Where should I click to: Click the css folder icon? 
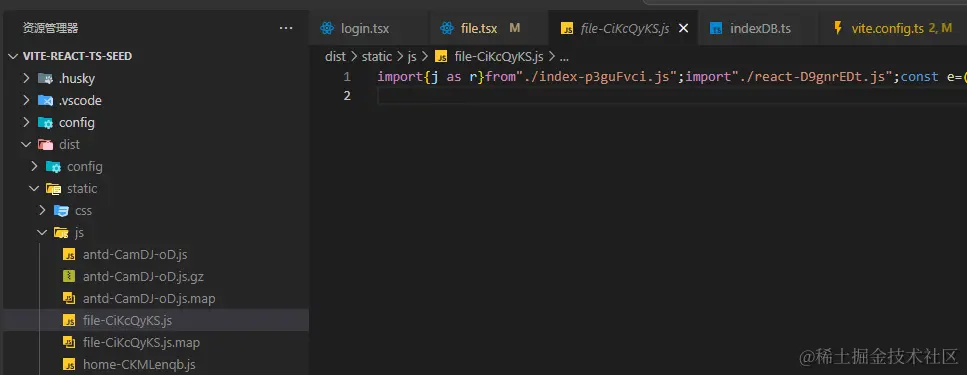point(61,210)
